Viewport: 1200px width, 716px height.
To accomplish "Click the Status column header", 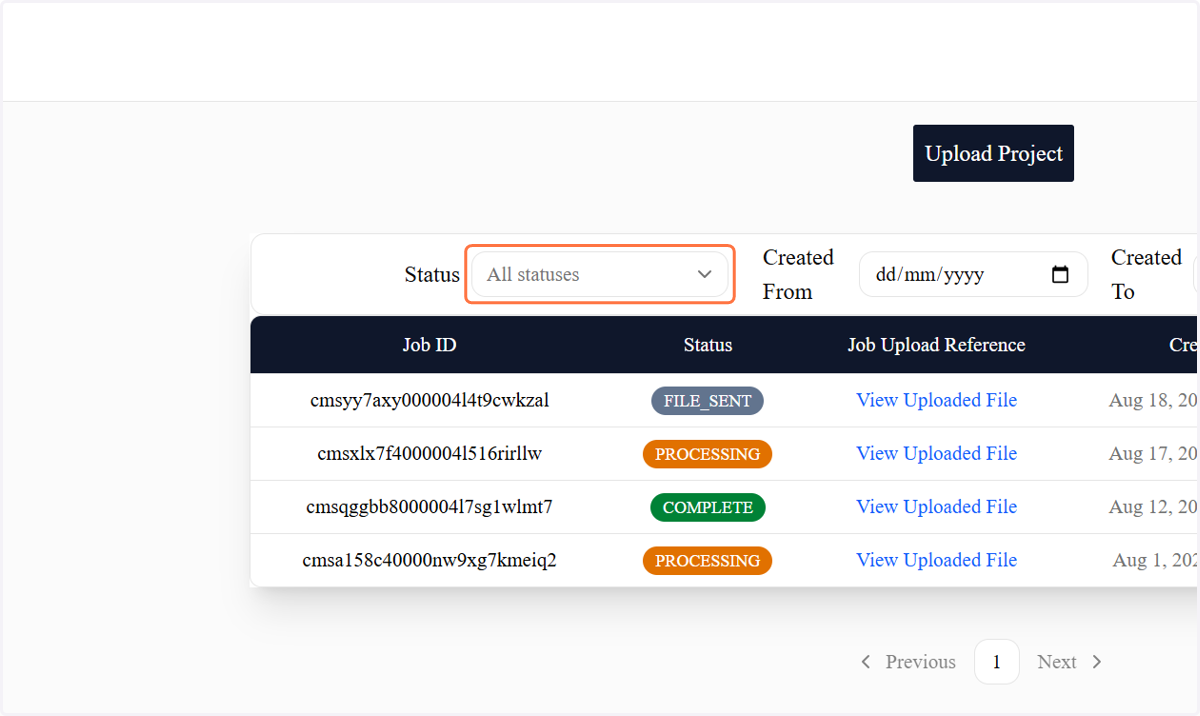I will coord(708,345).
